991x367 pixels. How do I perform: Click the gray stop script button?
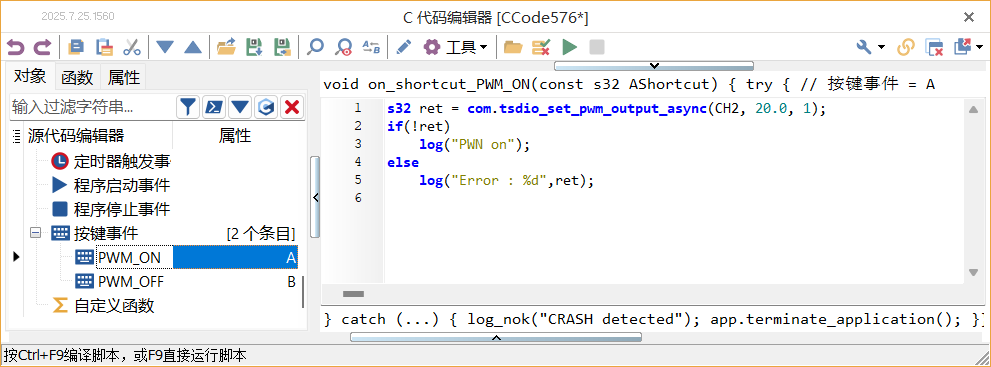(597, 47)
